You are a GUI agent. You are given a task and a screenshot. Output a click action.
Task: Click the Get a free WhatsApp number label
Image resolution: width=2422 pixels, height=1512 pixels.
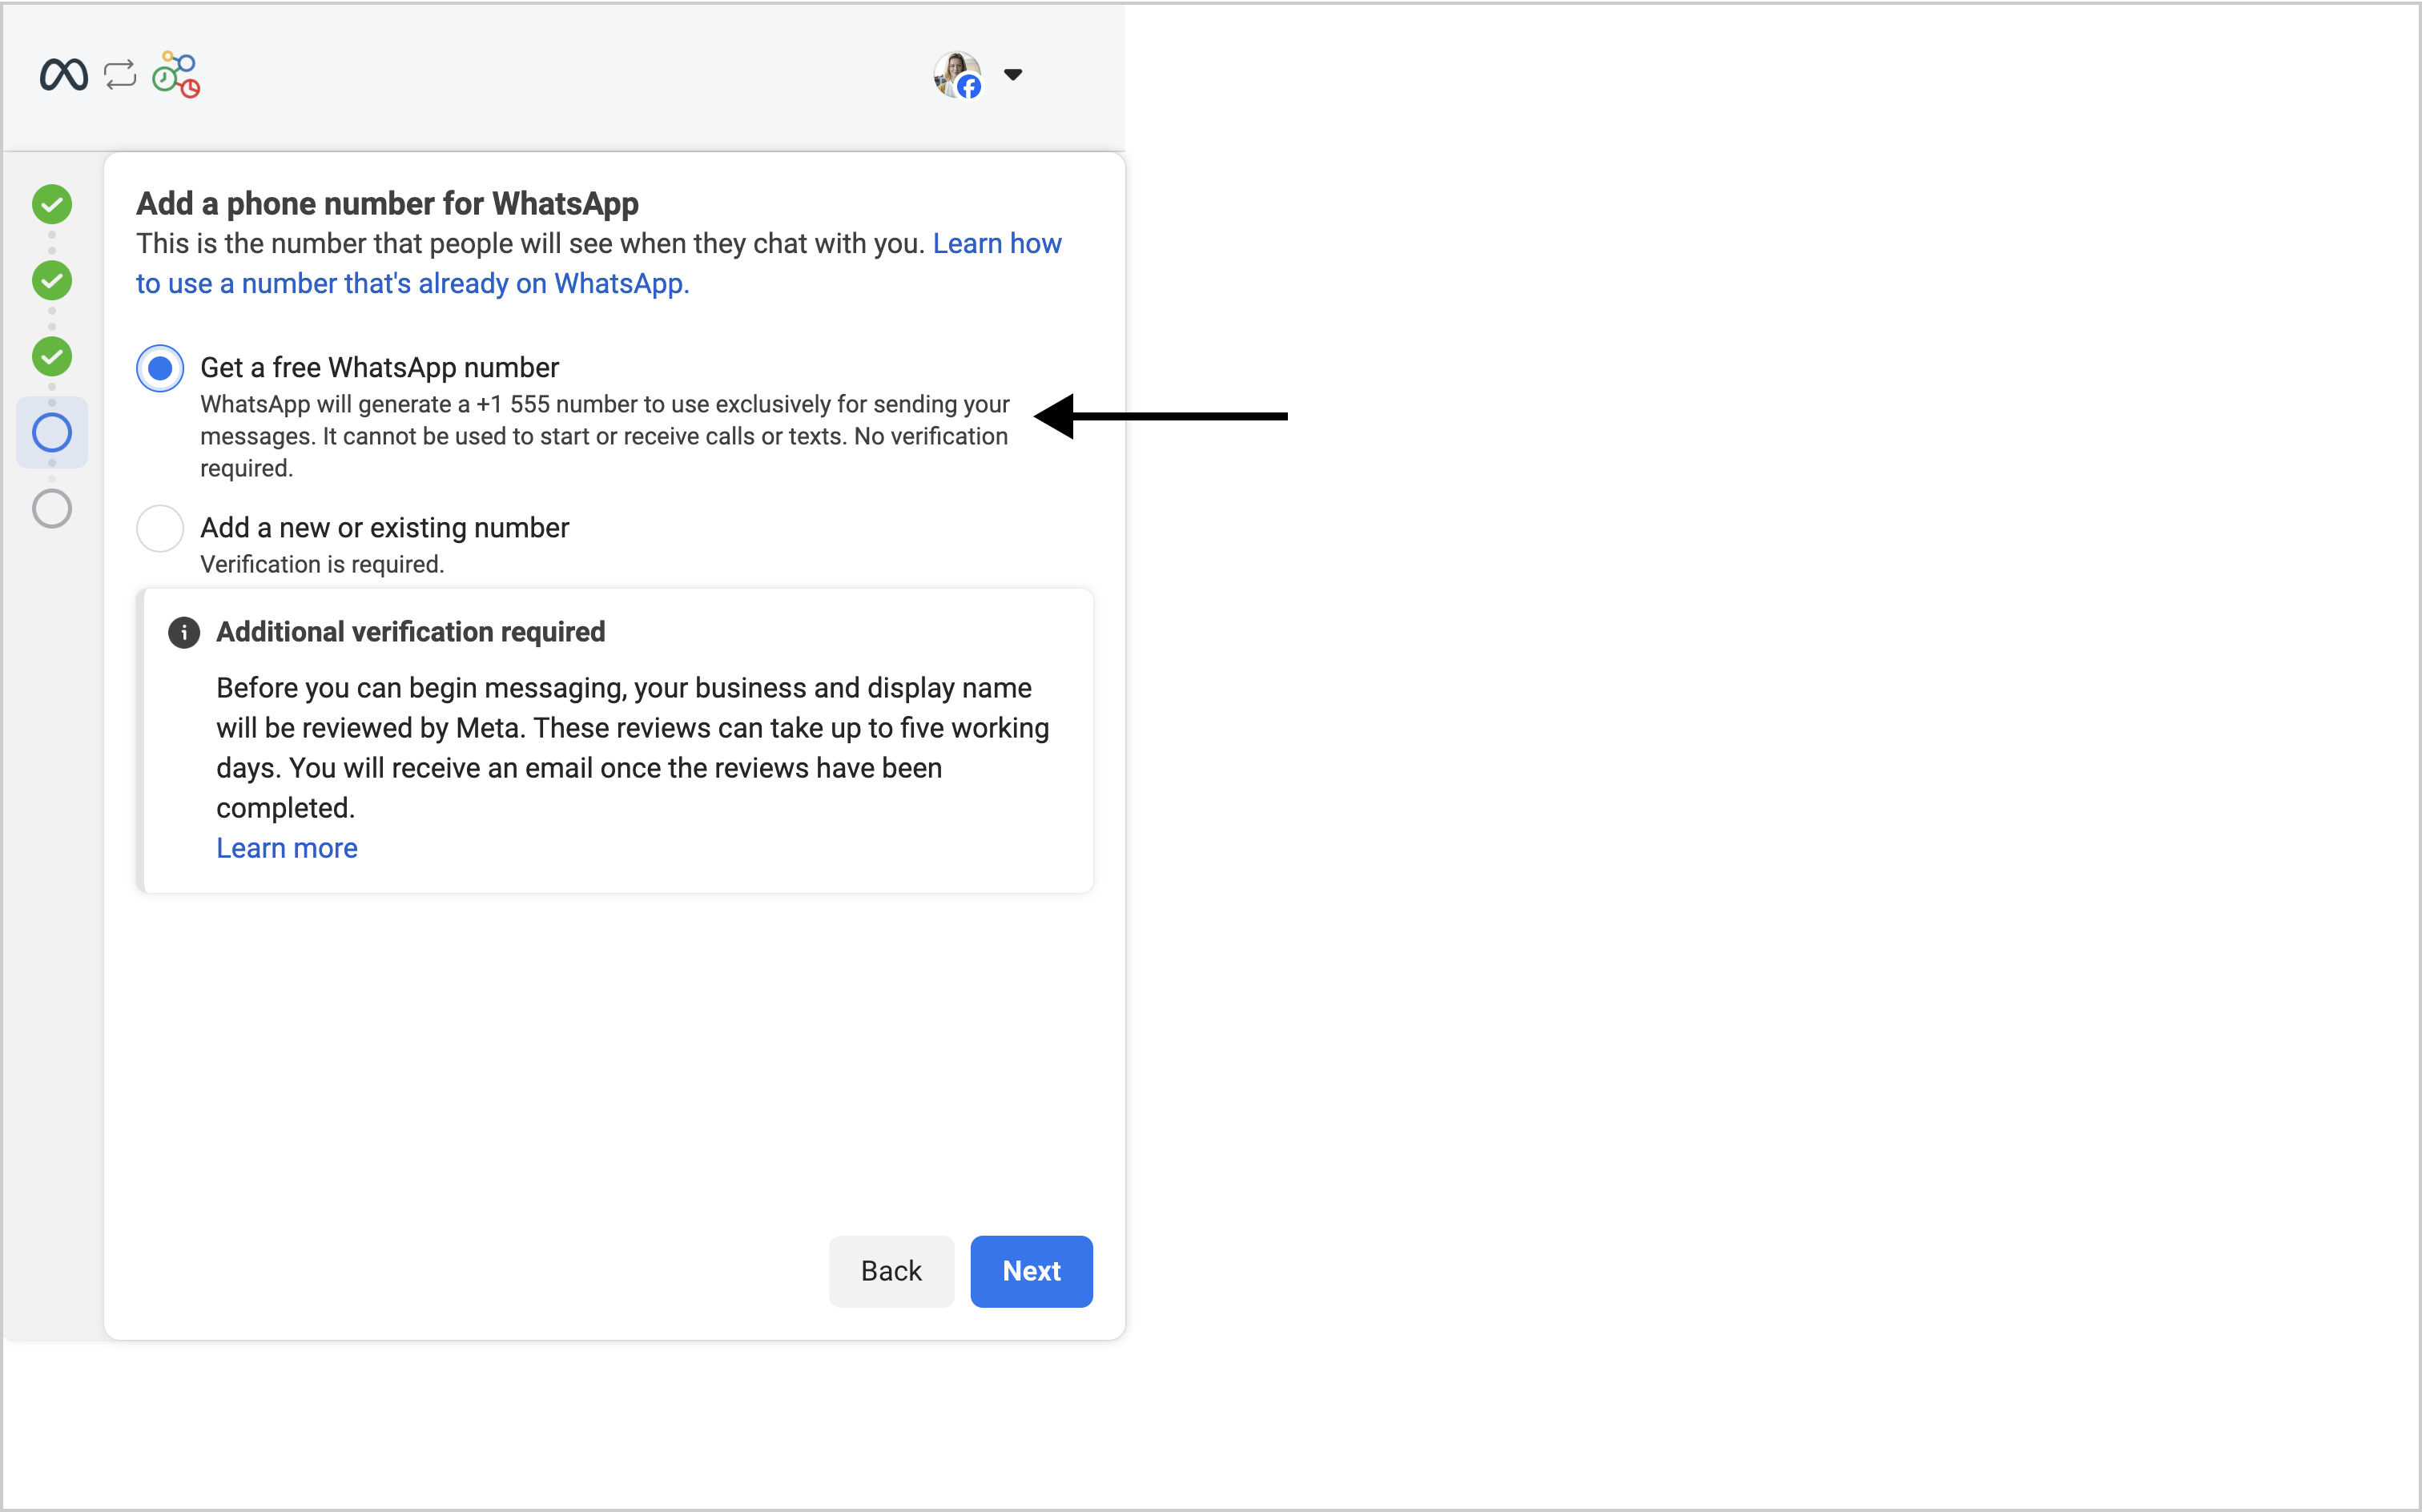click(379, 368)
